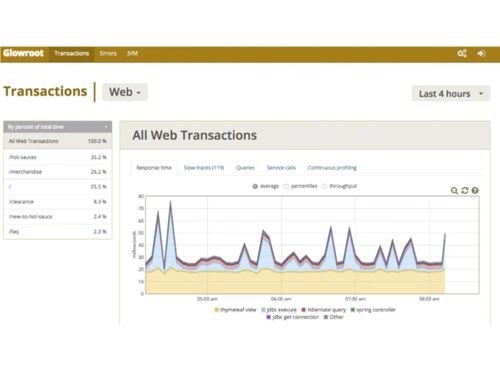The height and width of the screenshot is (375, 500).
Task: Expand the By percent of total time dropdown
Action: point(58,127)
